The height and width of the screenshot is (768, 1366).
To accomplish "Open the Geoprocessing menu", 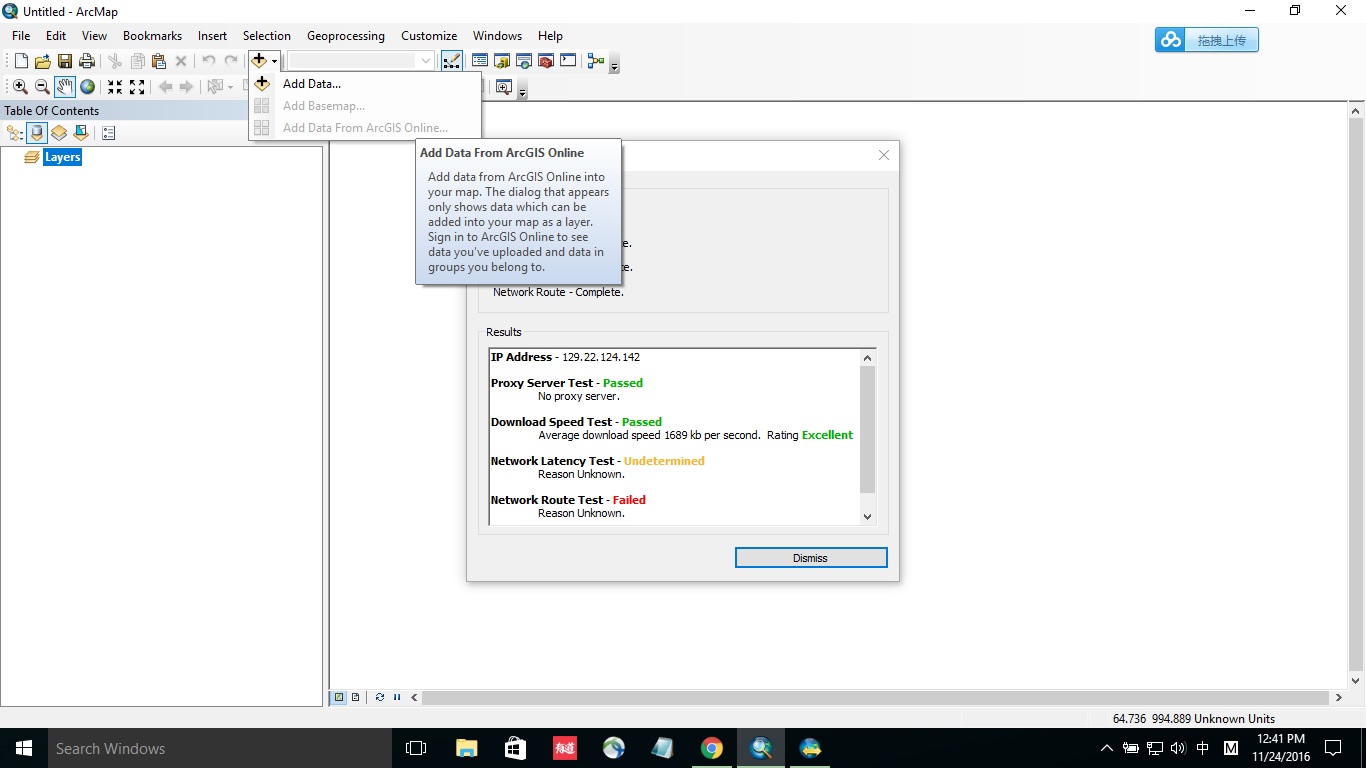I will [x=346, y=36].
